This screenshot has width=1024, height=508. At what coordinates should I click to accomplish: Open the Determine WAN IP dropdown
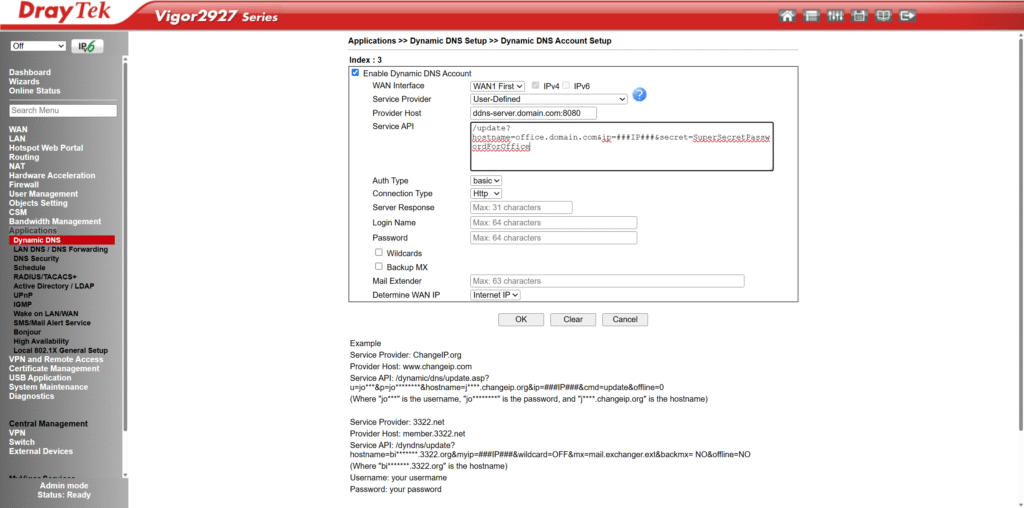495,295
